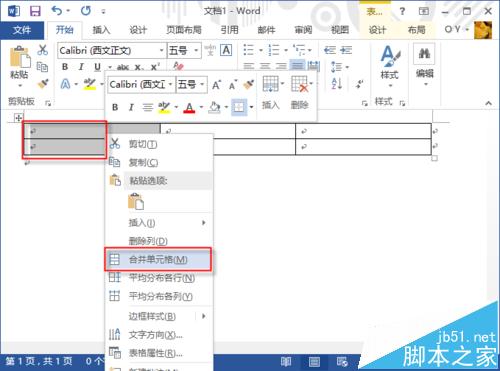
Task: Open 表格属性(R)... from context menu
Action: pyautogui.click(x=158, y=353)
